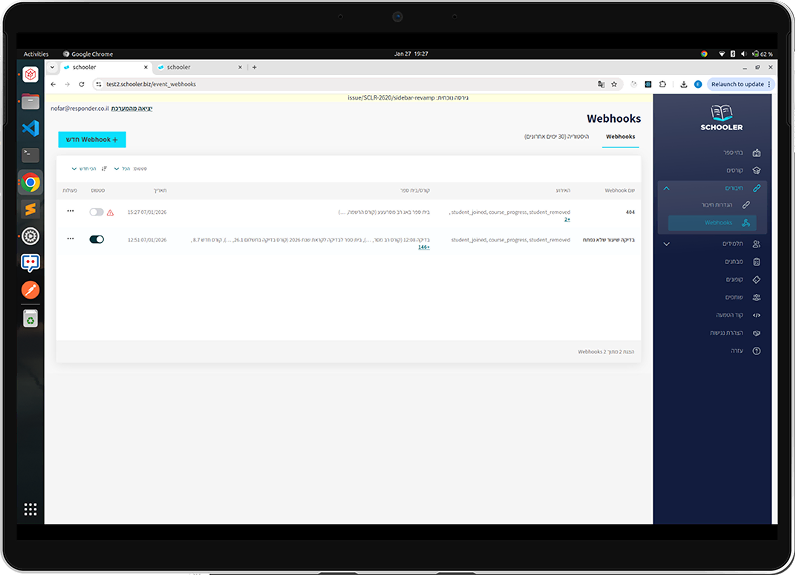The height and width of the screenshot is (575, 795).
Task: Open the courses (קורסים) graduation cap item
Action: (743, 170)
